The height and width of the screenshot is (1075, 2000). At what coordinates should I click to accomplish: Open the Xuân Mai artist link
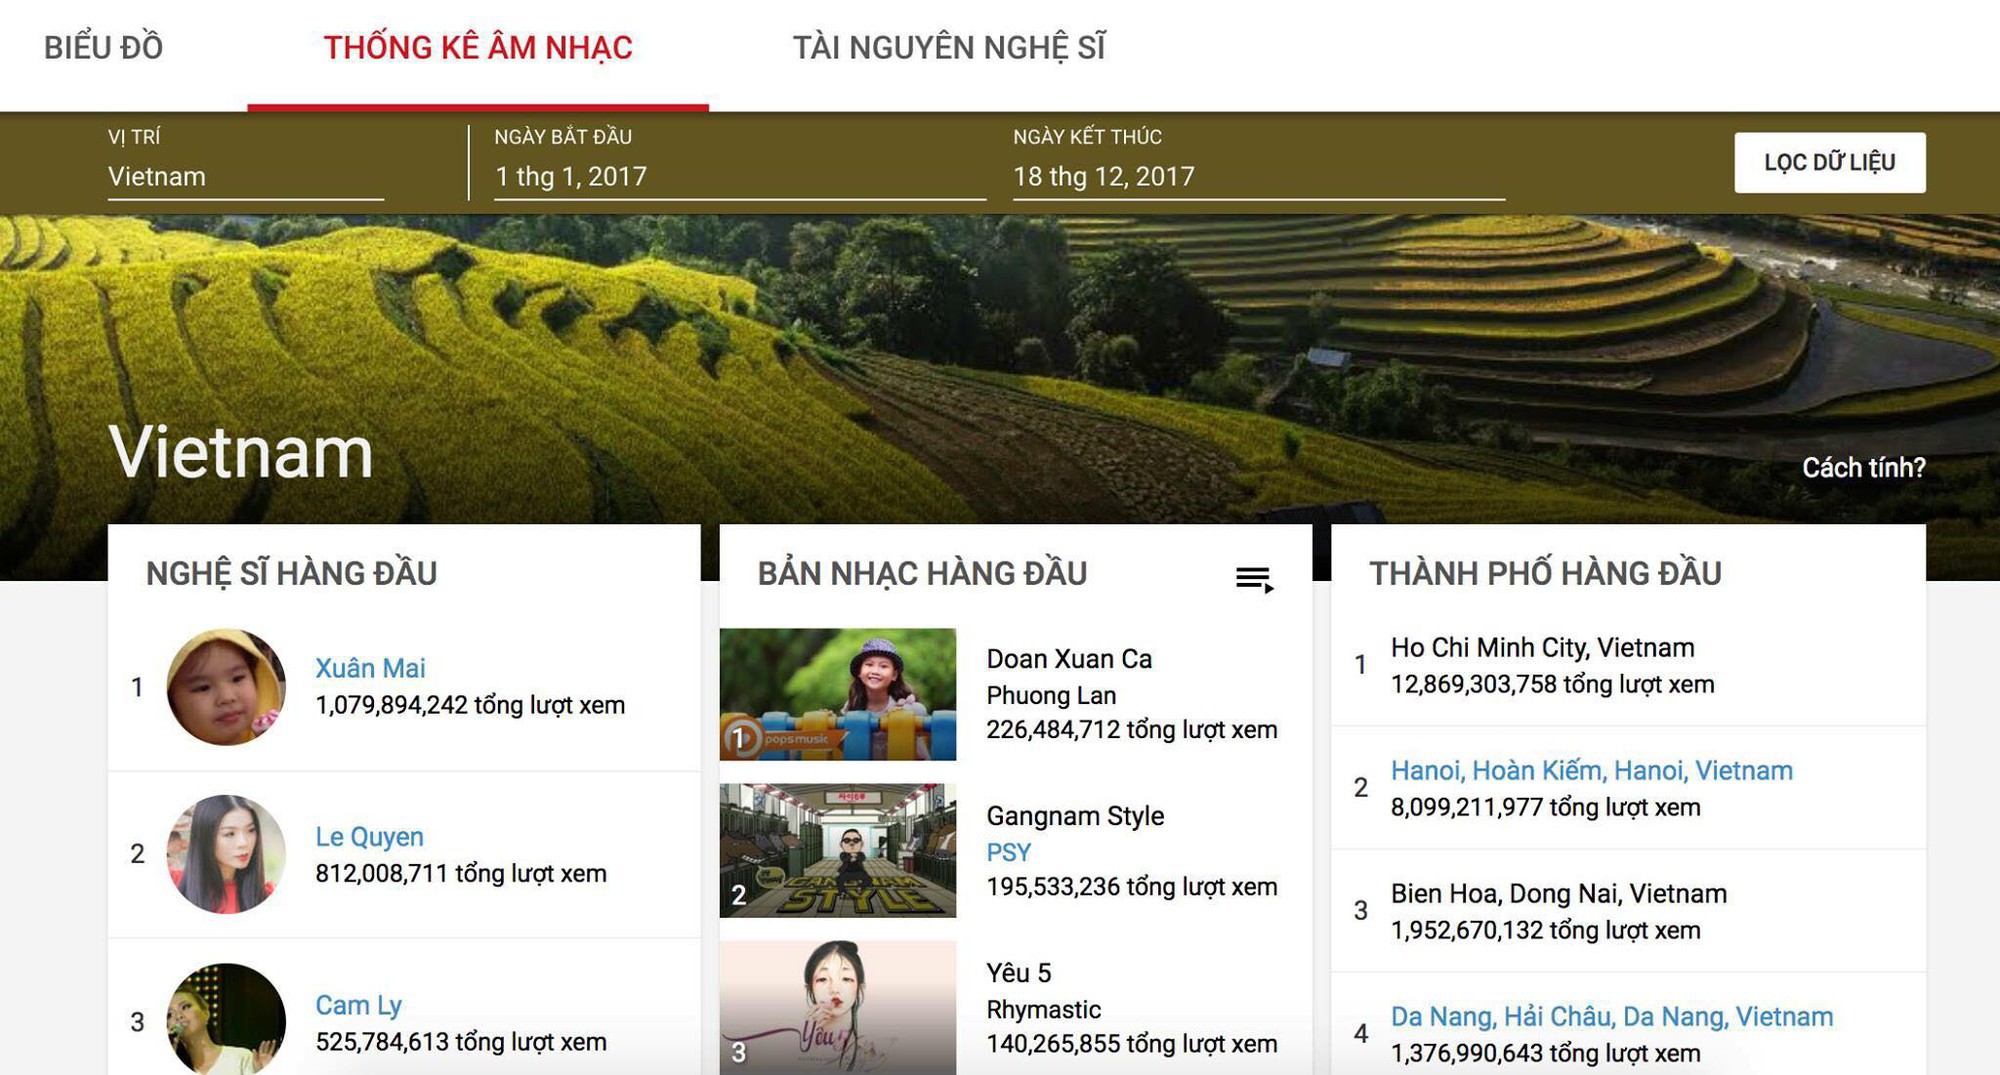[370, 668]
